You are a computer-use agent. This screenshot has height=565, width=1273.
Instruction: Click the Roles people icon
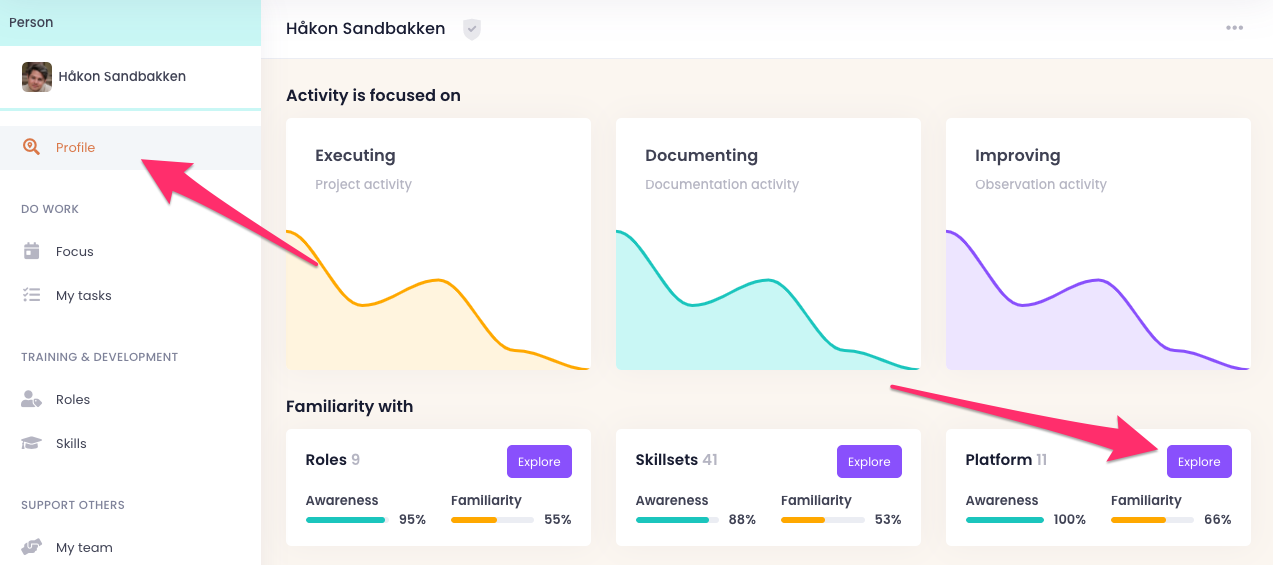pyautogui.click(x=32, y=399)
